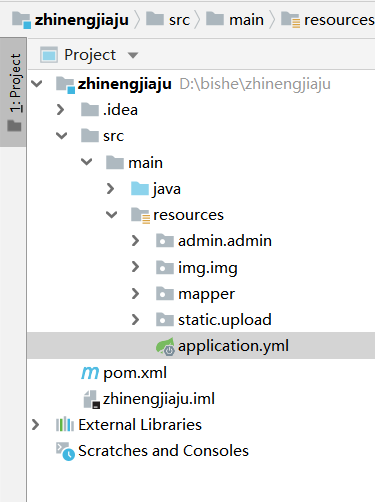
Task: Collapse the main folder chevron
Action: pyautogui.click(x=87, y=162)
